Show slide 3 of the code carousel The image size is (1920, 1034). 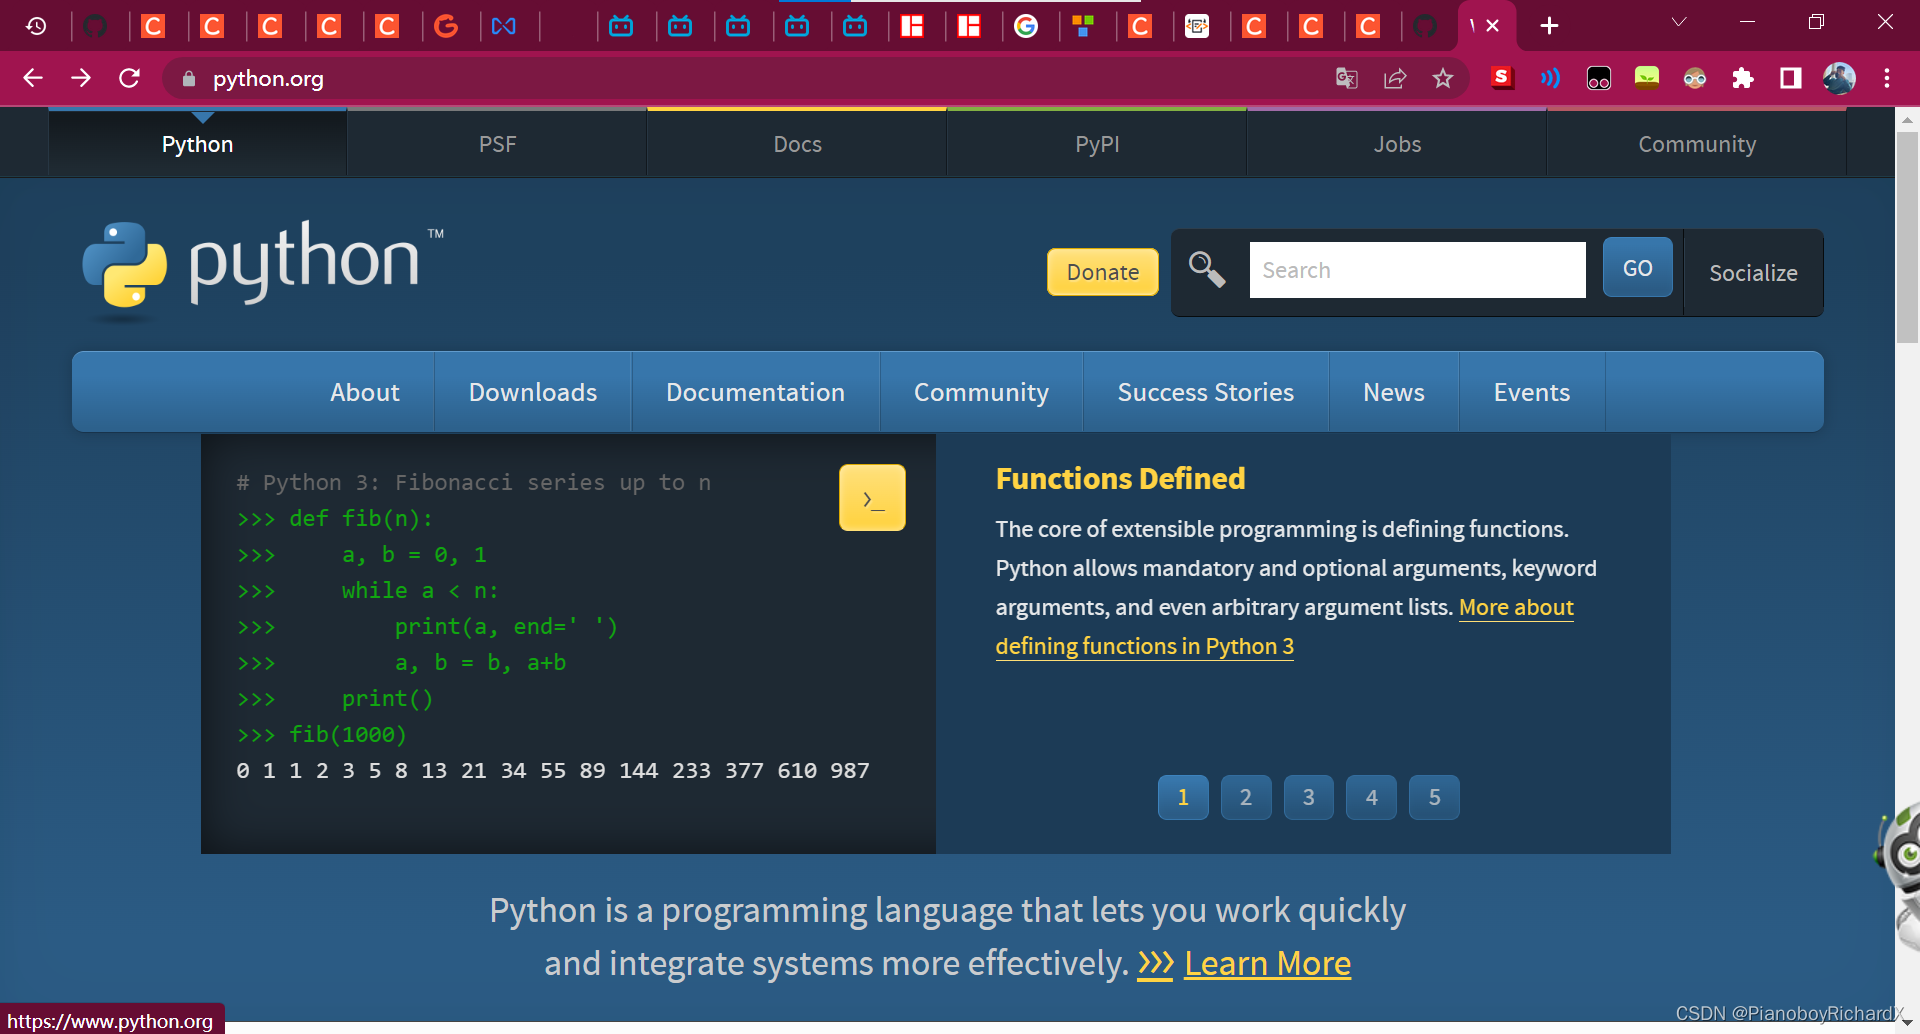1309,797
